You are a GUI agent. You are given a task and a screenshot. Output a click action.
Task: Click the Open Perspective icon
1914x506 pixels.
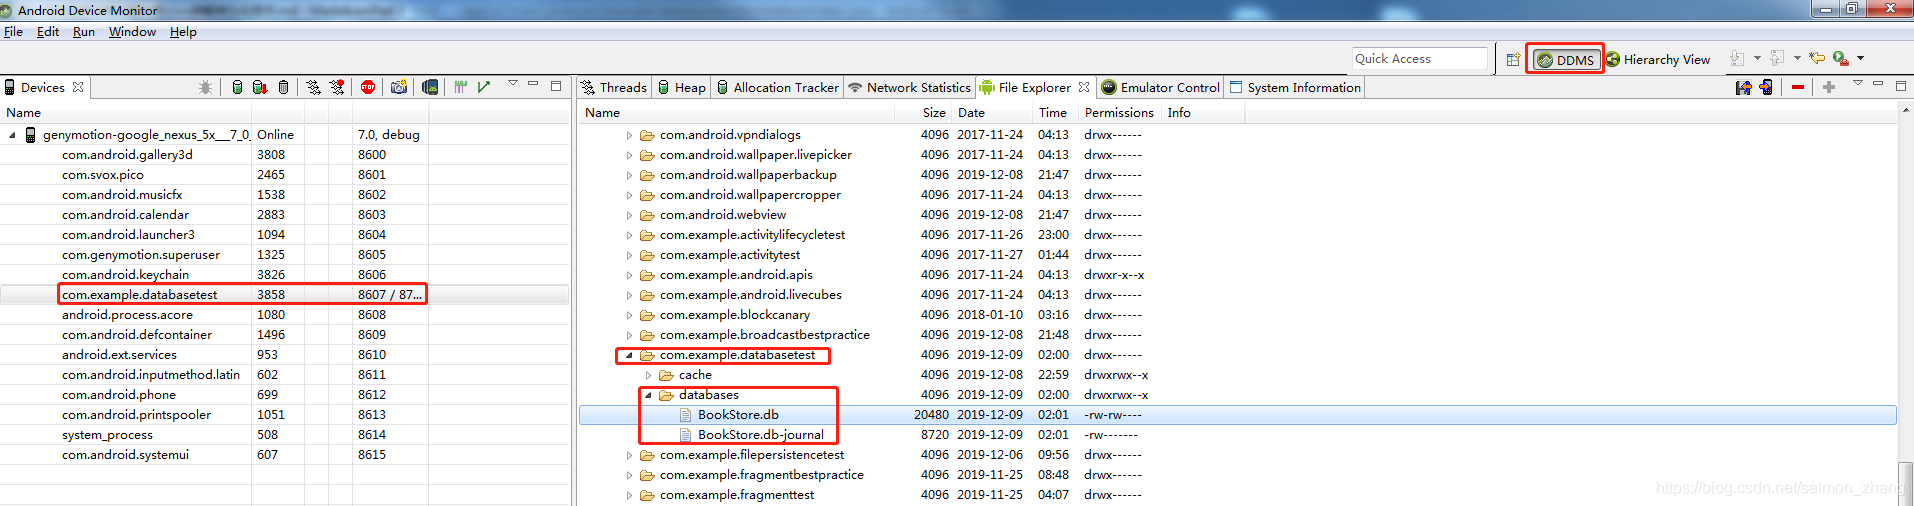point(1513,59)
